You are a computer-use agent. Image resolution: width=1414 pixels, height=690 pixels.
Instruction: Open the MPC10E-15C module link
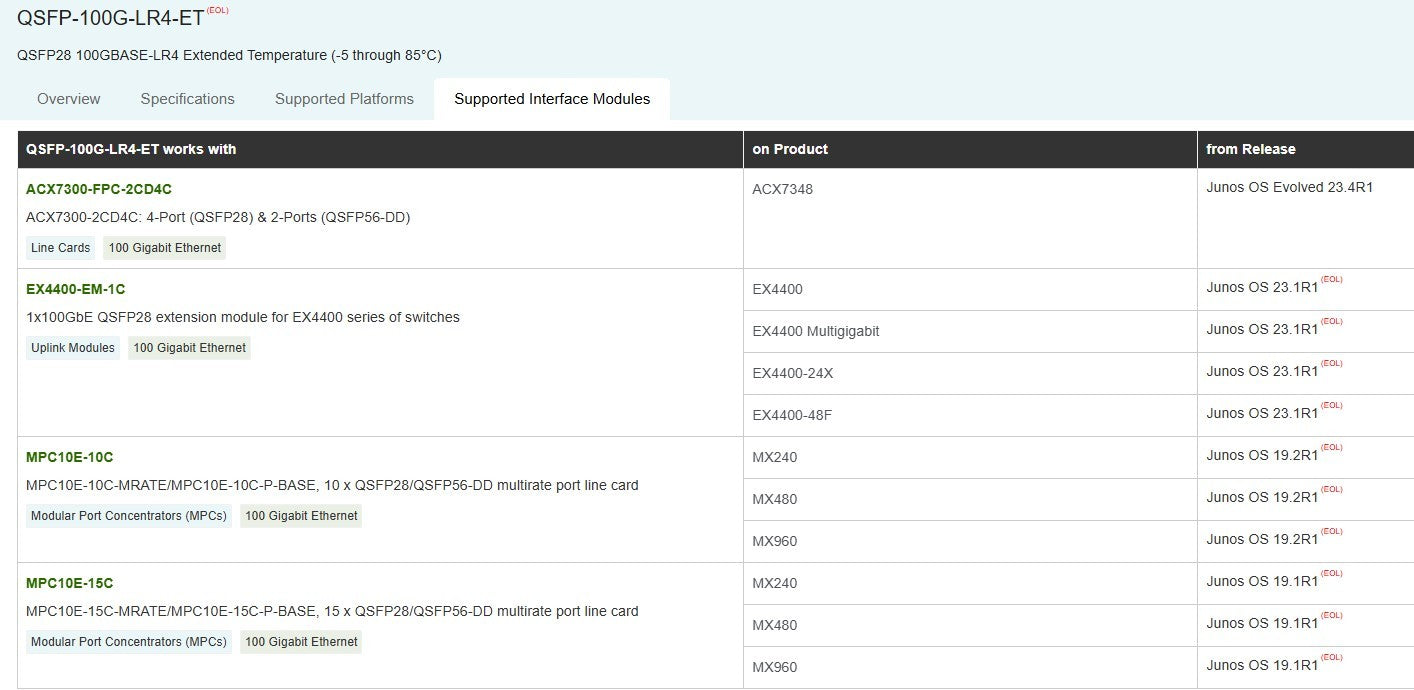70,583
